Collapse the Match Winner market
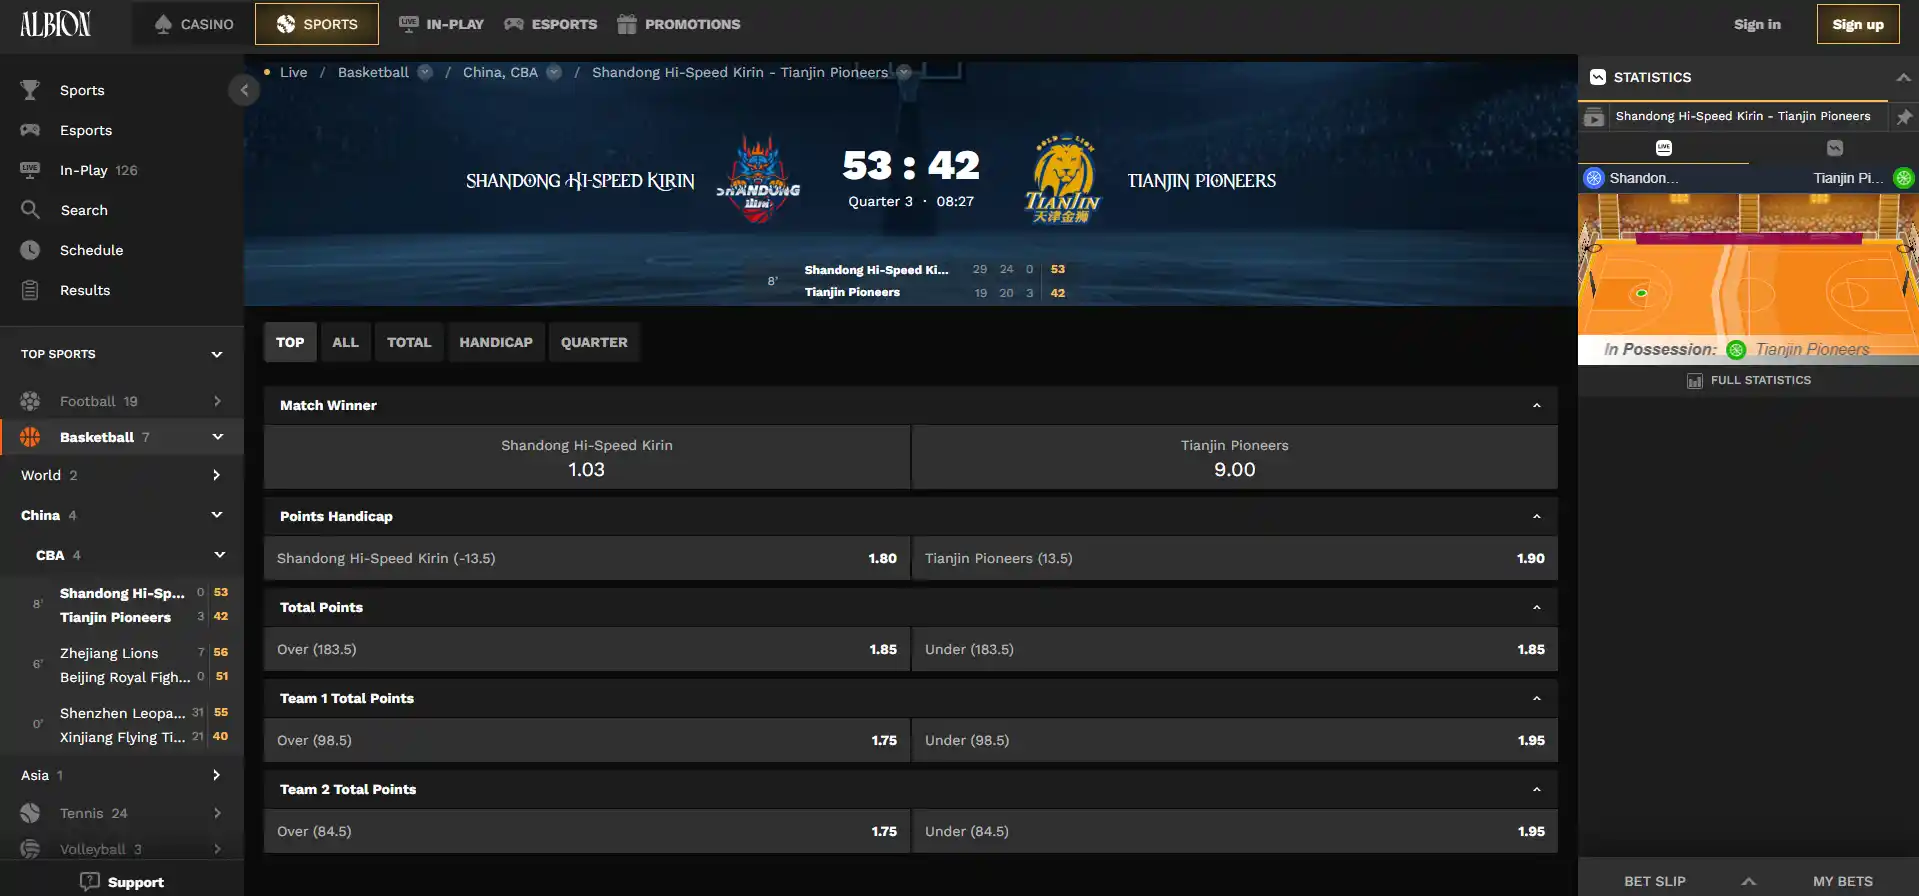Image resolution: width=1919 pixels, height=896 pixels. [x=1537, y=405]
